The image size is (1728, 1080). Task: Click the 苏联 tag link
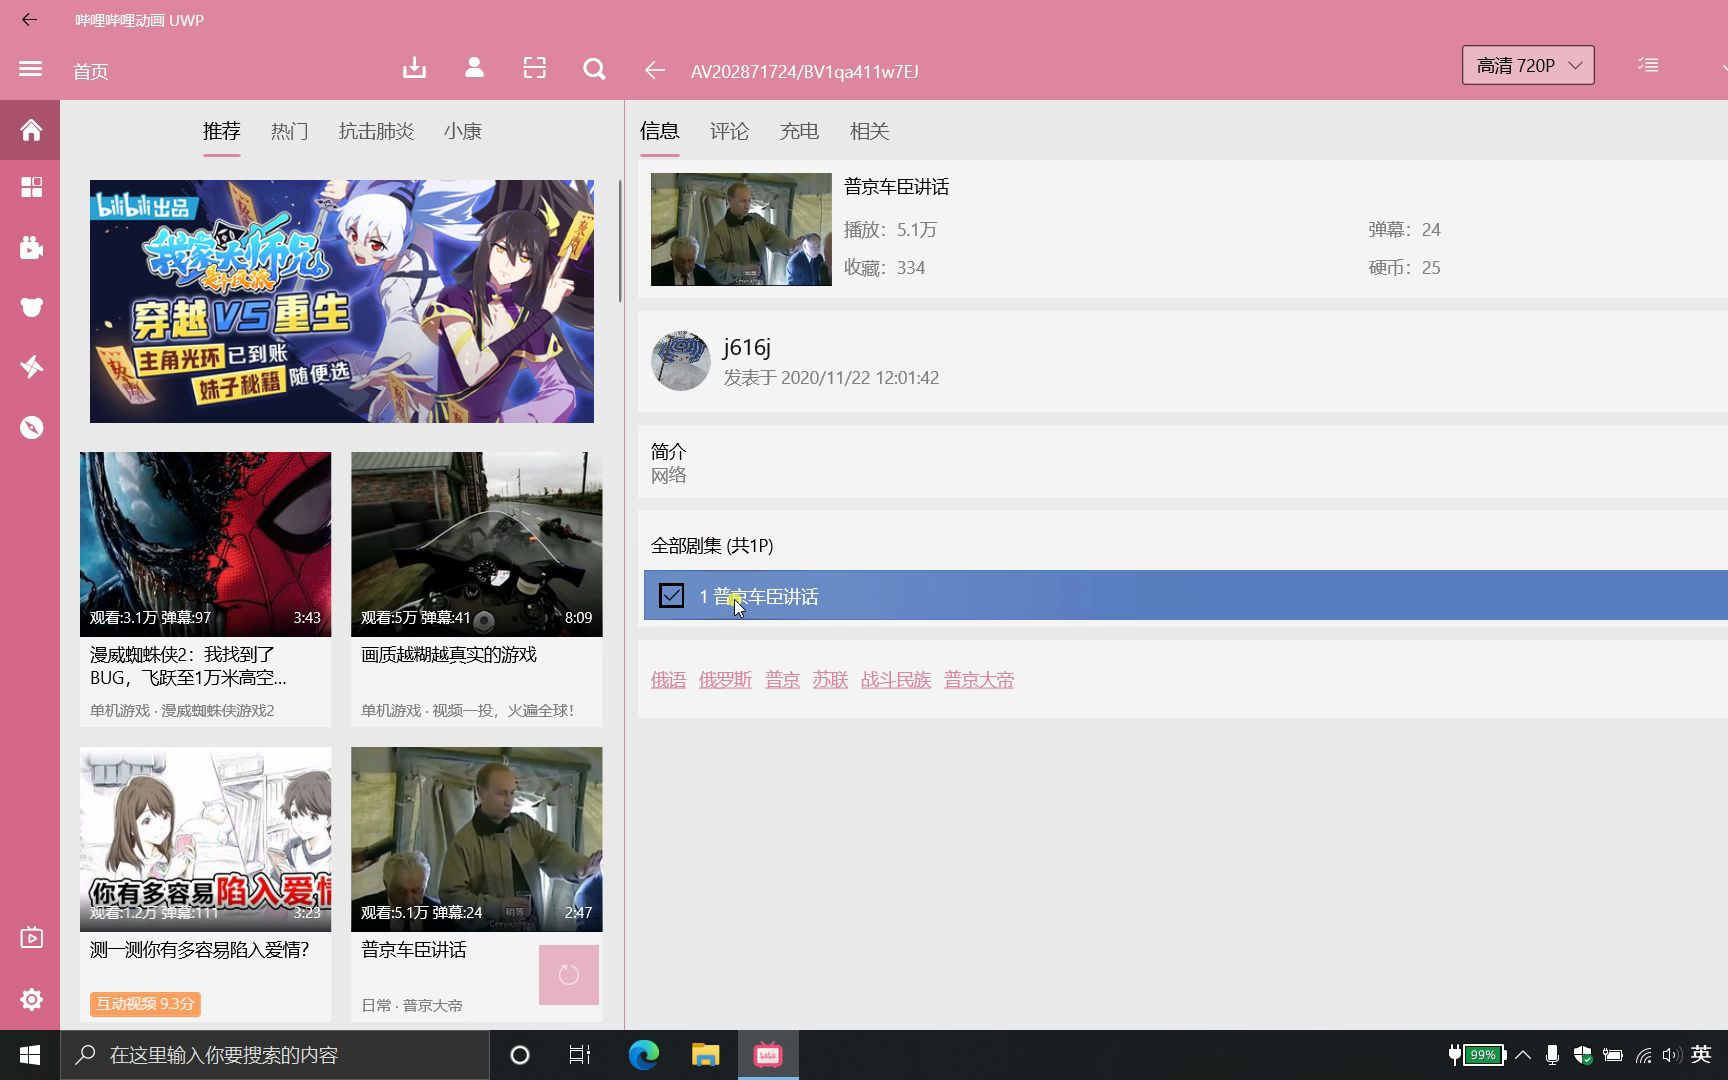(830, 680)
